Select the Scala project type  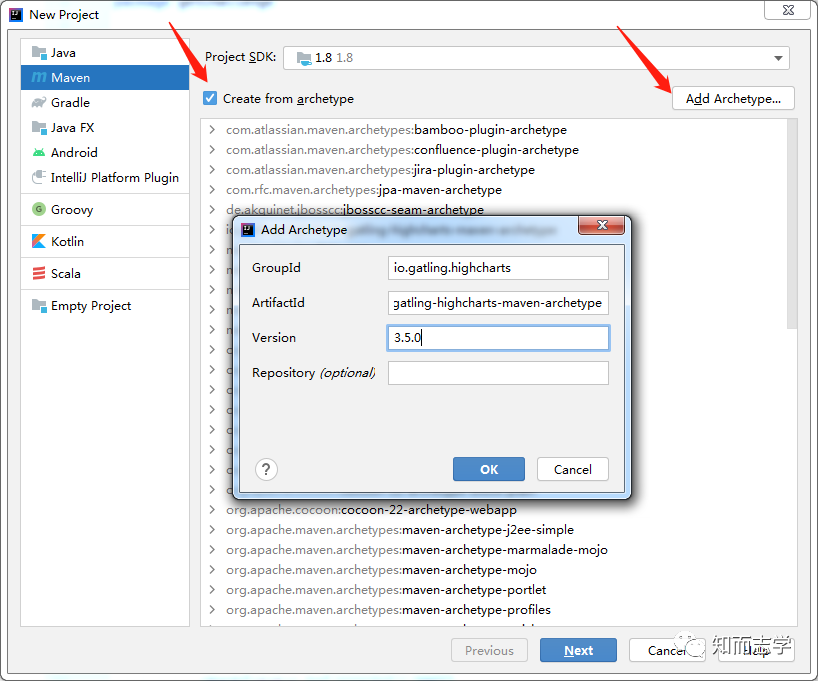pyautogui.click(x=105, y=274)
